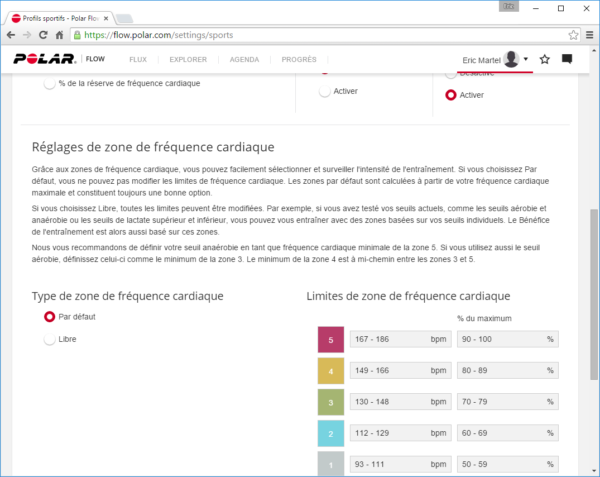The height and width of the screenshot is (477, 600).
Task: Click the zone 5 bpm field "167 - 186"
Action: click(400, 339)
